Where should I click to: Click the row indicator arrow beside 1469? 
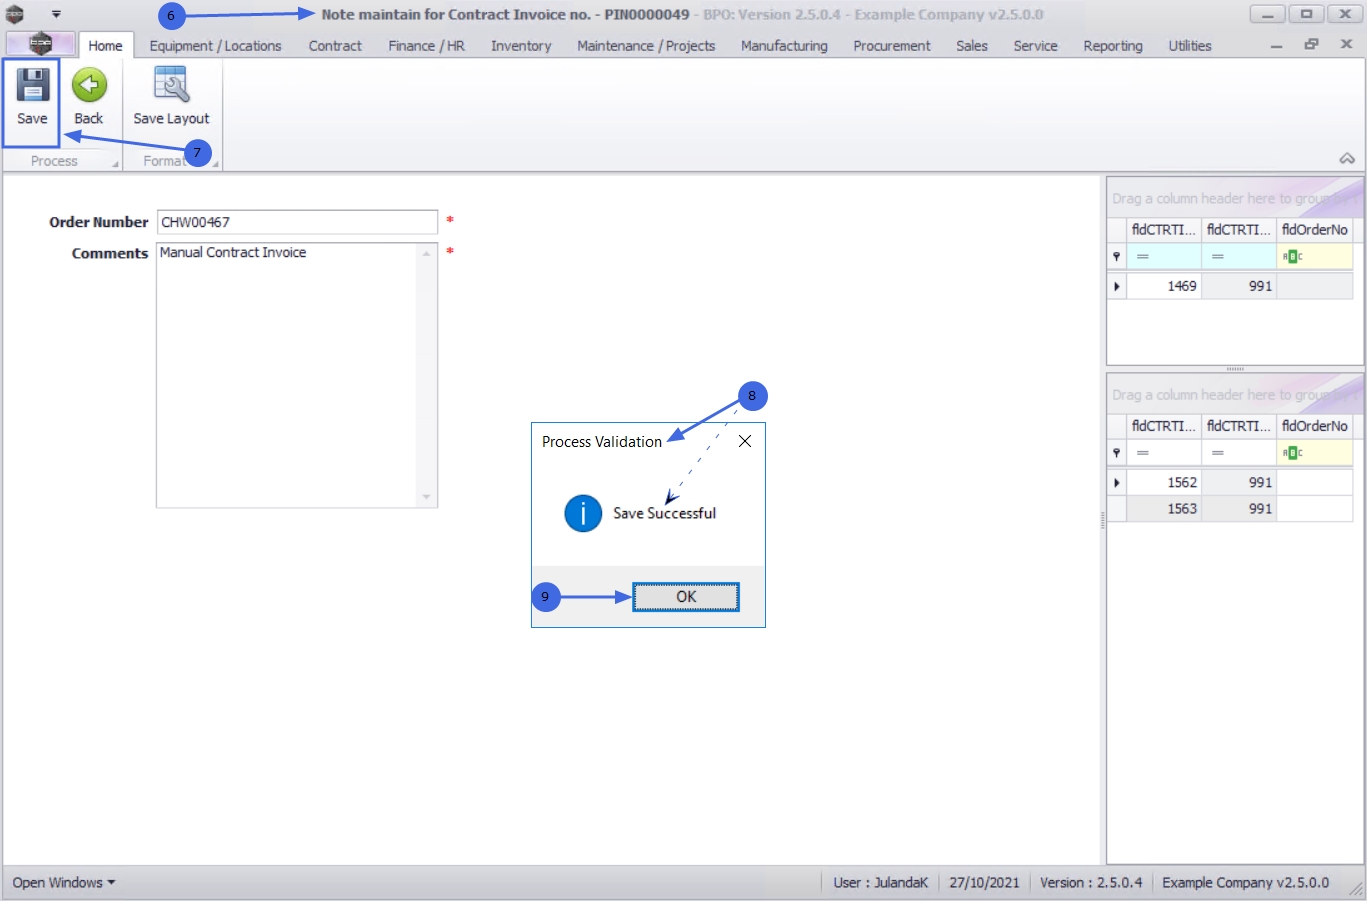click(1117, 286)
